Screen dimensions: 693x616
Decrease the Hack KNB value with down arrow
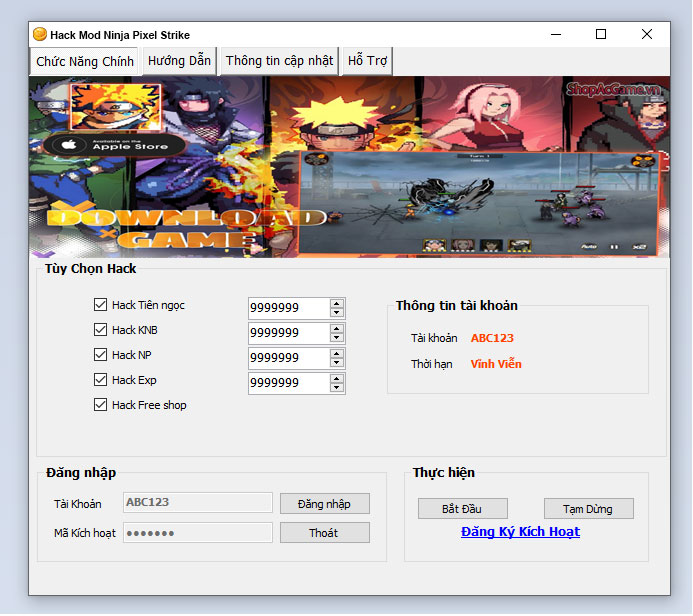pyautogui.click(x=337, y=338)
